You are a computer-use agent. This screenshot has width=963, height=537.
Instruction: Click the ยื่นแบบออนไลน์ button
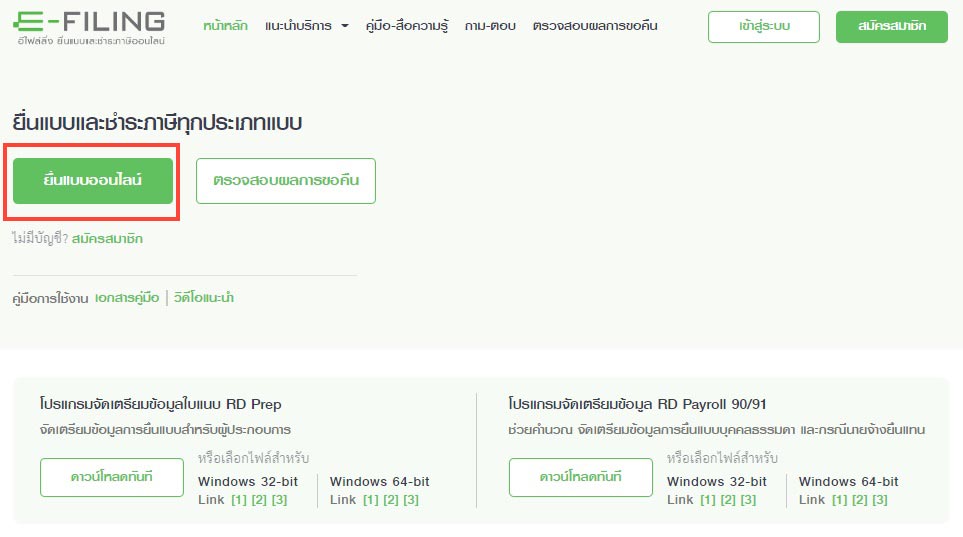pyautogui.click(x=93, y=181)
